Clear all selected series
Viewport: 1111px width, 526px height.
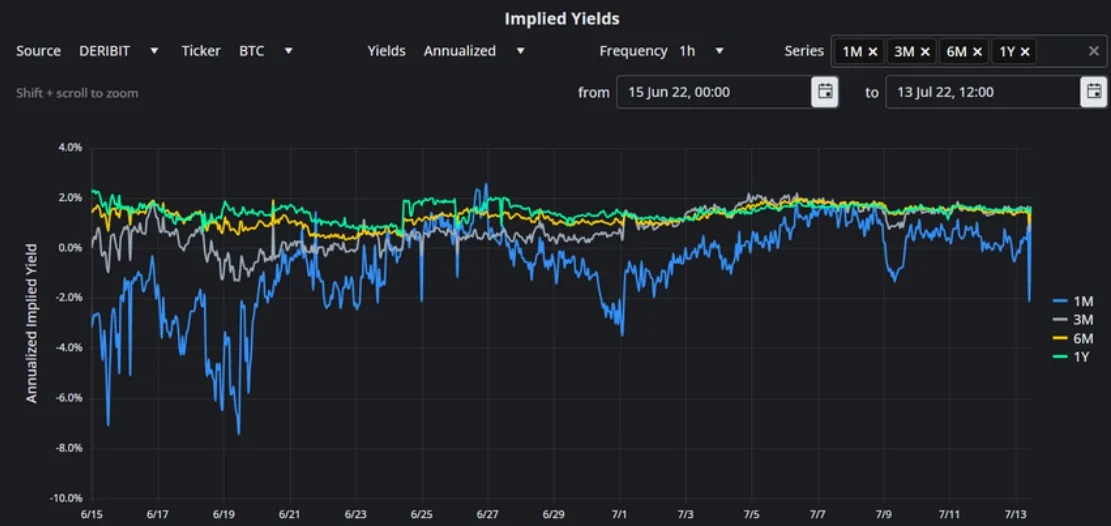click(x=1094, y=51)
